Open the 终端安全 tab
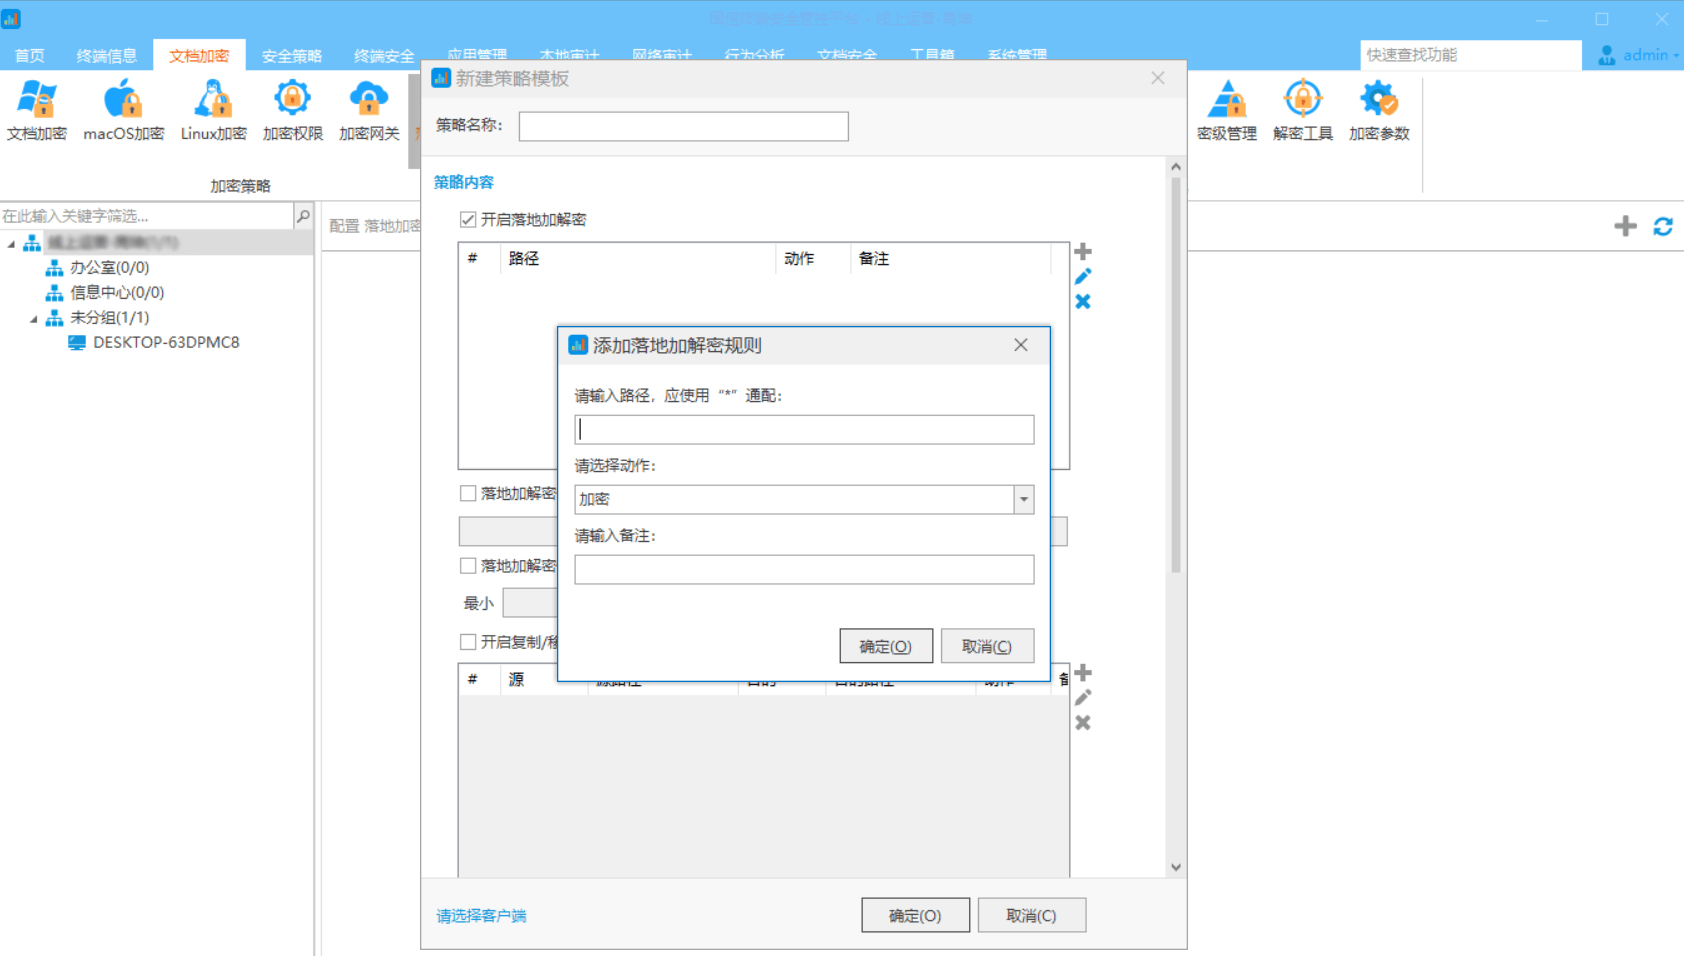The image size is (1684, 956). (384, 55)
